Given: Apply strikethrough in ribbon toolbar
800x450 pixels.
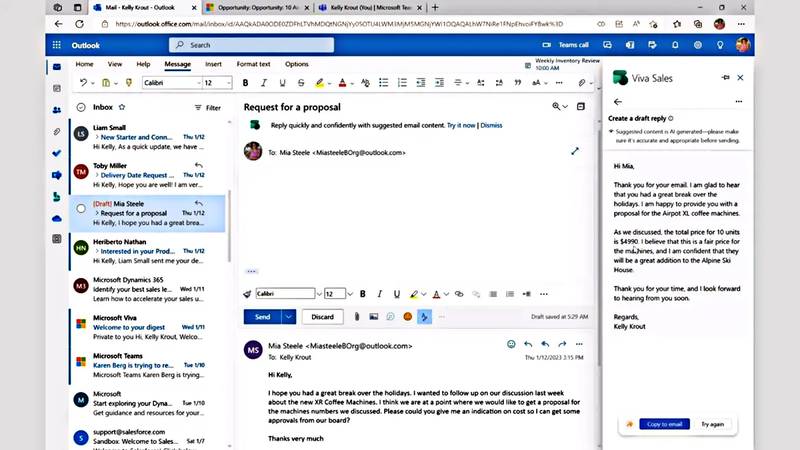Looking at the screenshot, I should (x=301, y=83).
